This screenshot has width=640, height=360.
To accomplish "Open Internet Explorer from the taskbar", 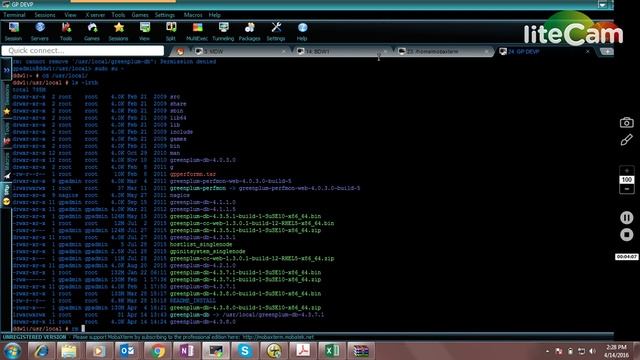I will (41, 351).
